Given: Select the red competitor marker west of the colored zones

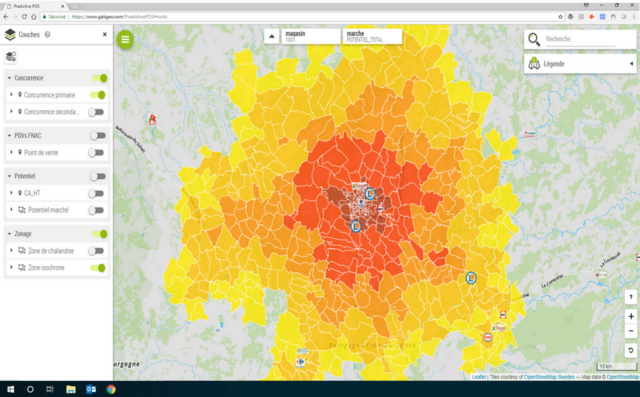Looking at the screenshot, I should click(152, 120).
